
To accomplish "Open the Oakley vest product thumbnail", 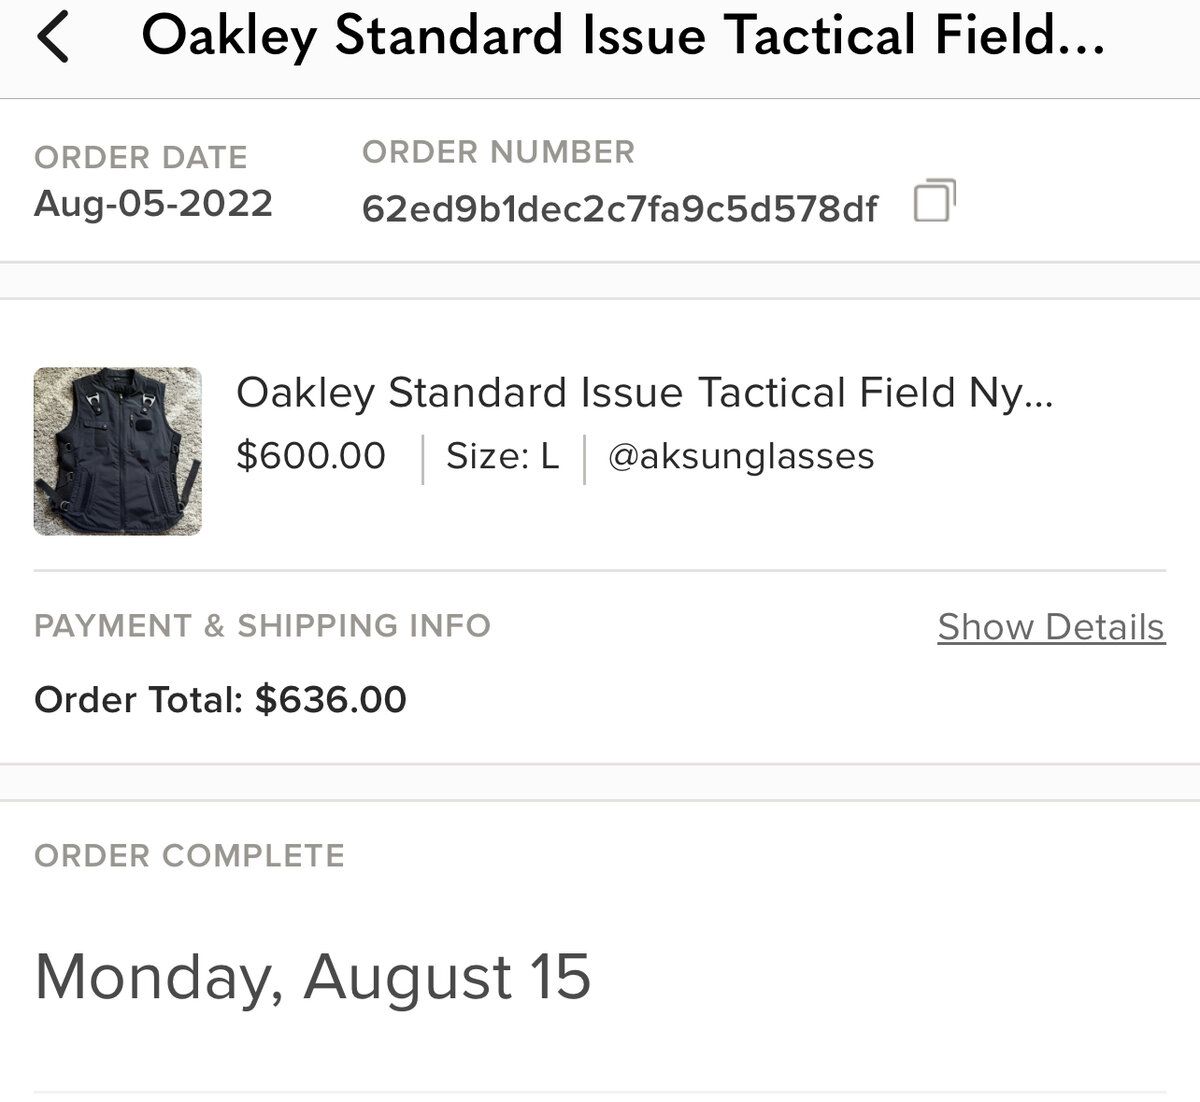I will pos(118,451).
